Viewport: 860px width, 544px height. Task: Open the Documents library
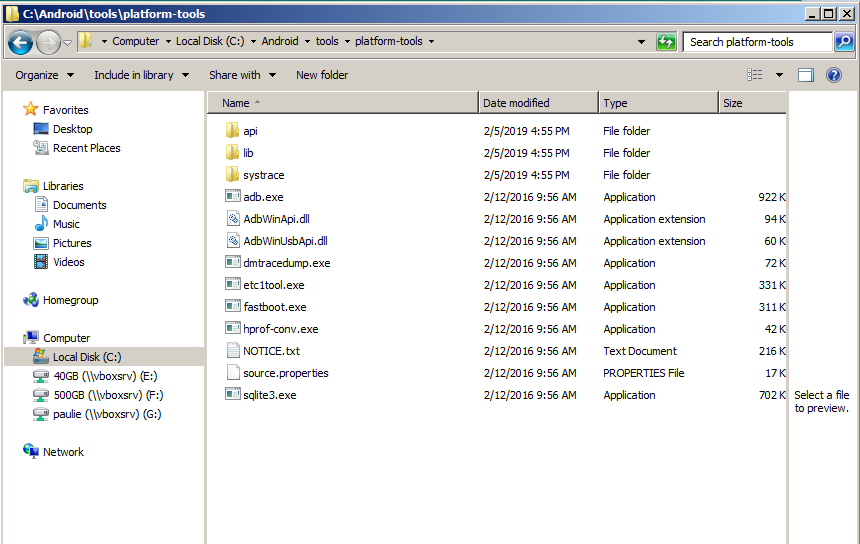tap(80, 205)
